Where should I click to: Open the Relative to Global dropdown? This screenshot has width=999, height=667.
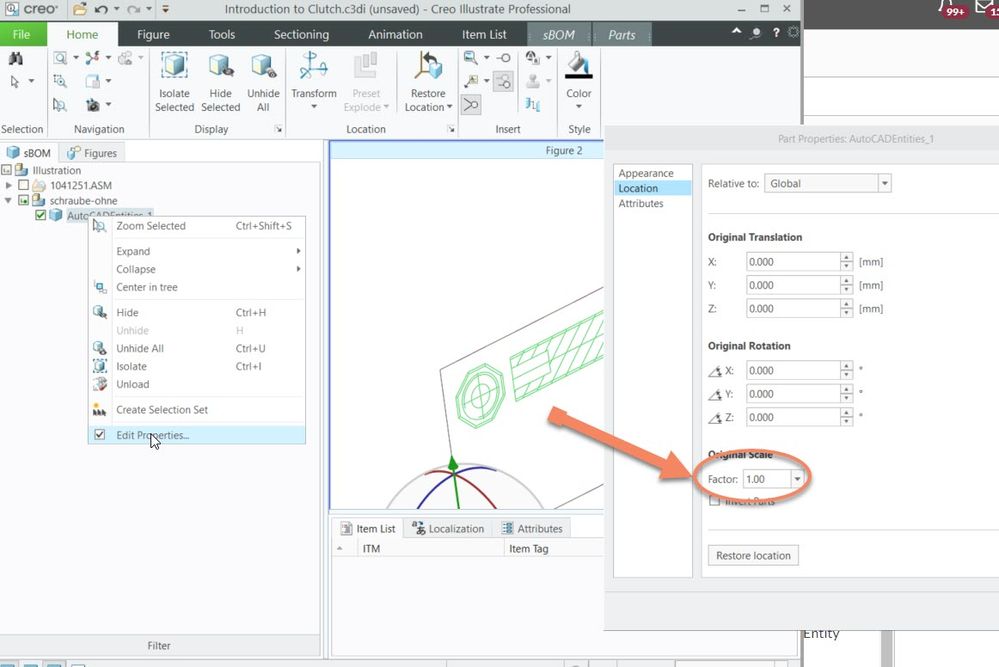[884, 183]
